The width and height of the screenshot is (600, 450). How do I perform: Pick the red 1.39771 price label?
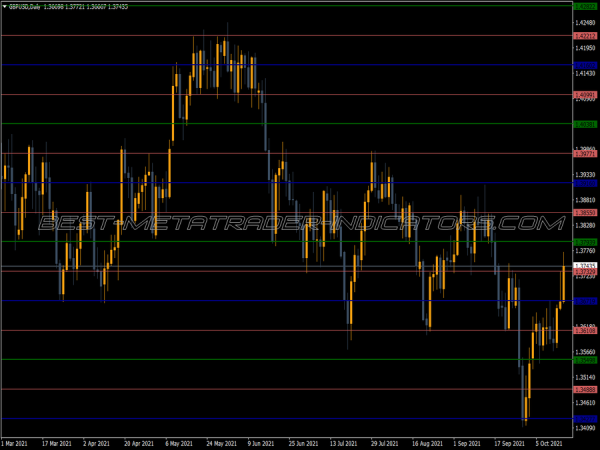coord(585,154)
